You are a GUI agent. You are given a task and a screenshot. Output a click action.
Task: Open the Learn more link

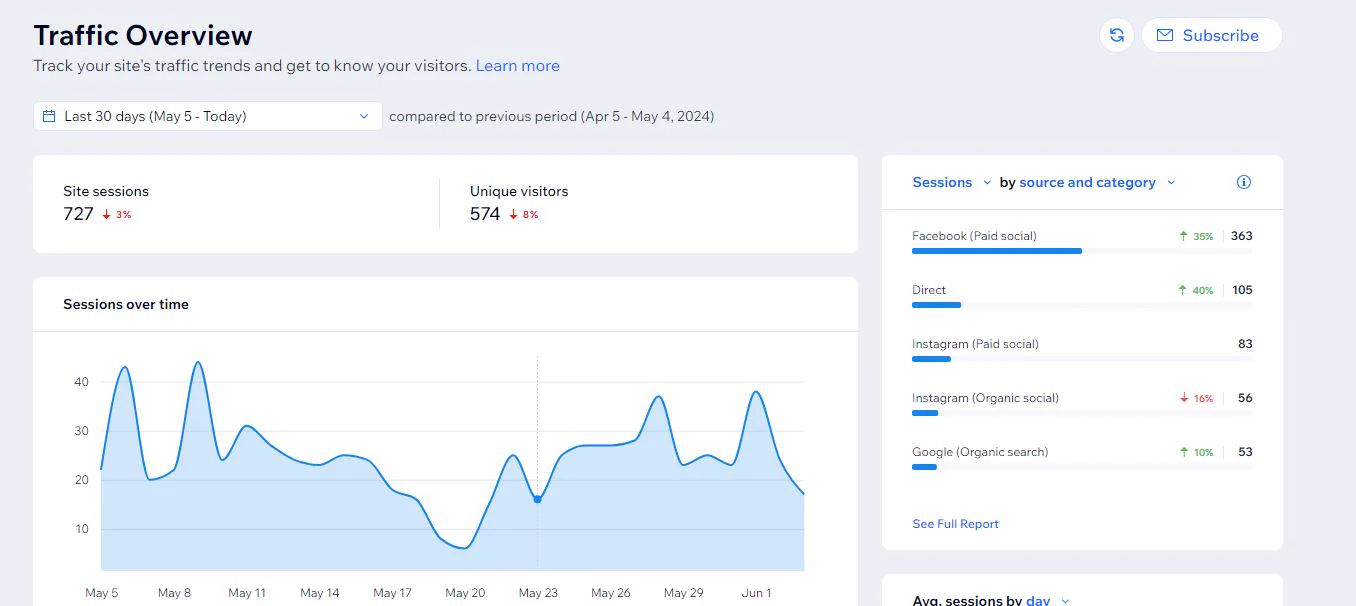(x=517, y=66)
